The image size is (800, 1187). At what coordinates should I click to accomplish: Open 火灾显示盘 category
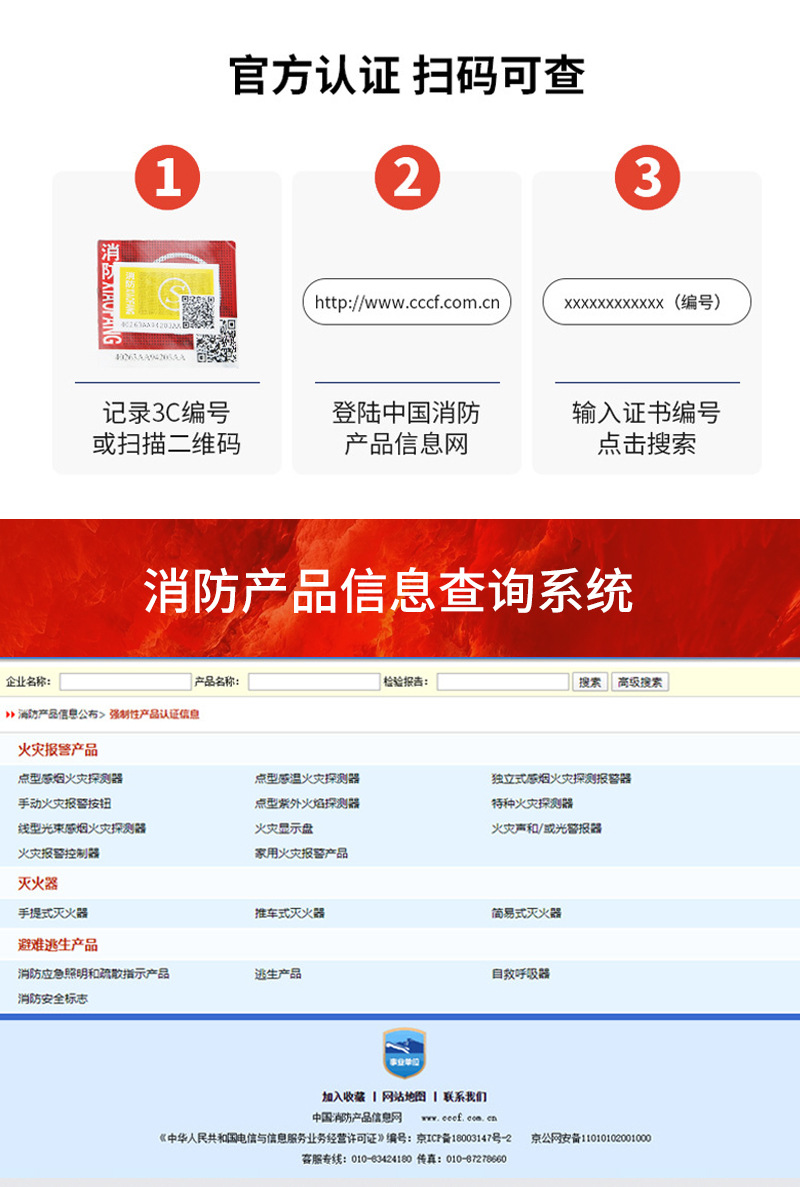283,828
